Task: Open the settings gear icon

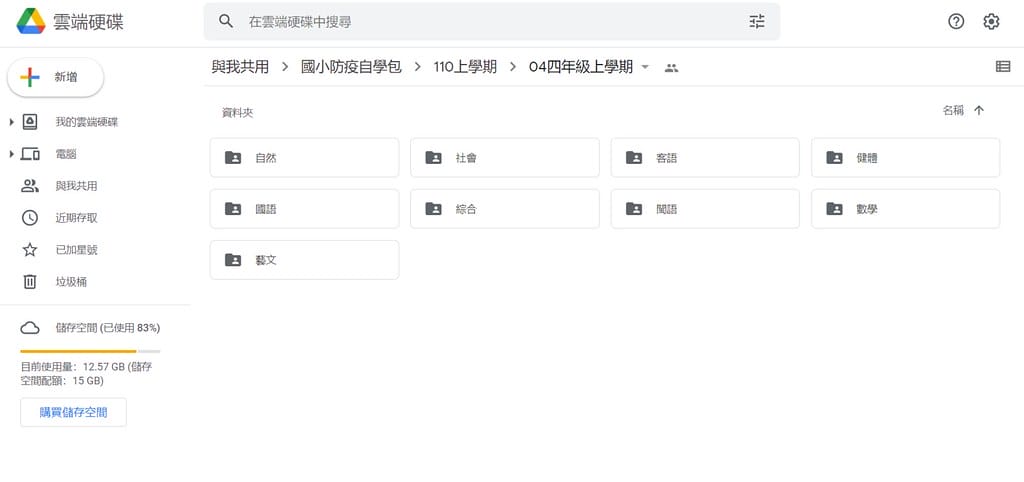Action: point(991,22)
